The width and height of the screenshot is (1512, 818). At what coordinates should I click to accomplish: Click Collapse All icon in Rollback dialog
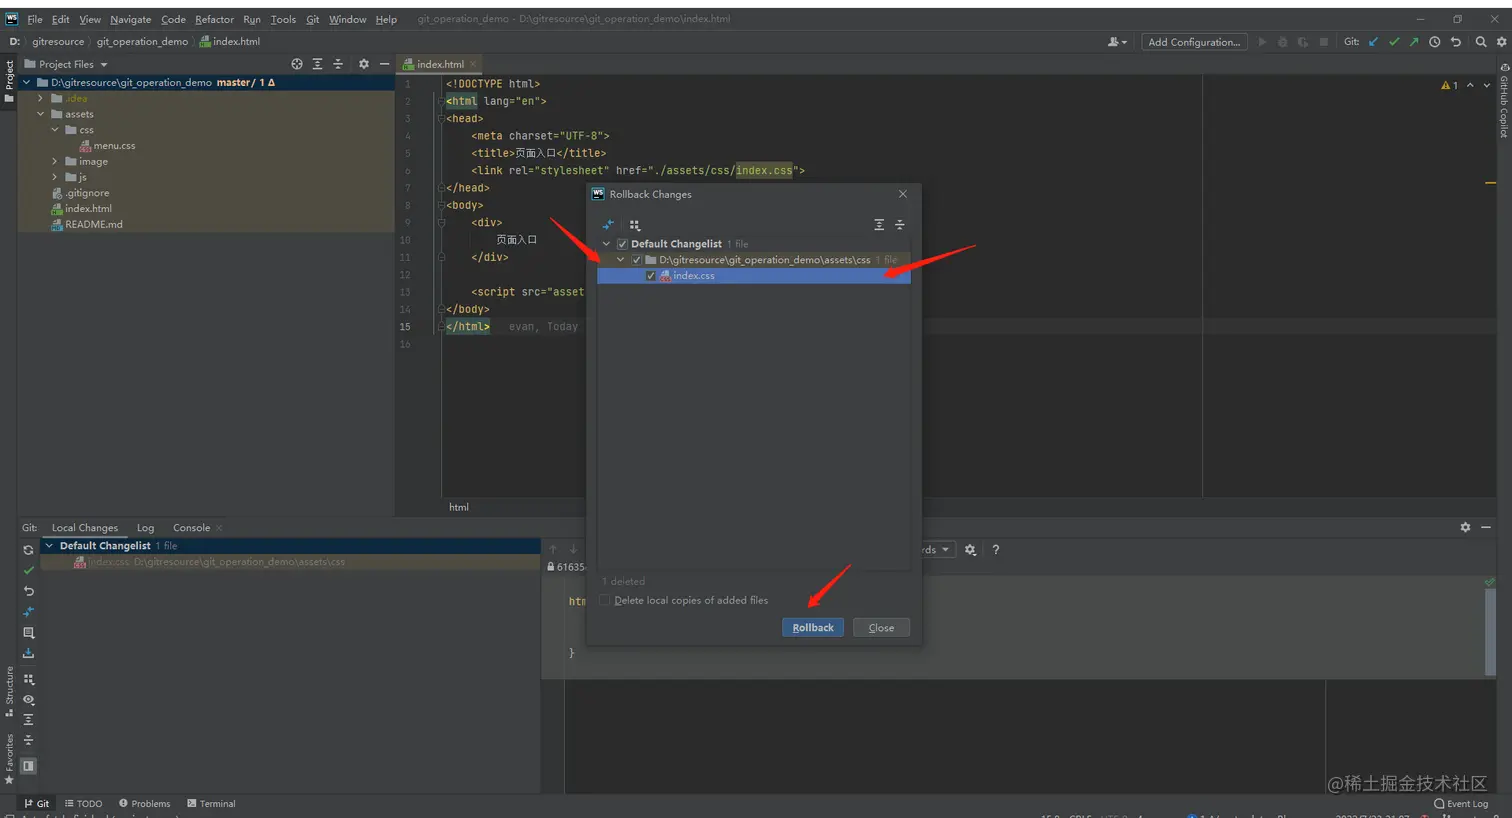pyautogui.click(x=900, y=225)
